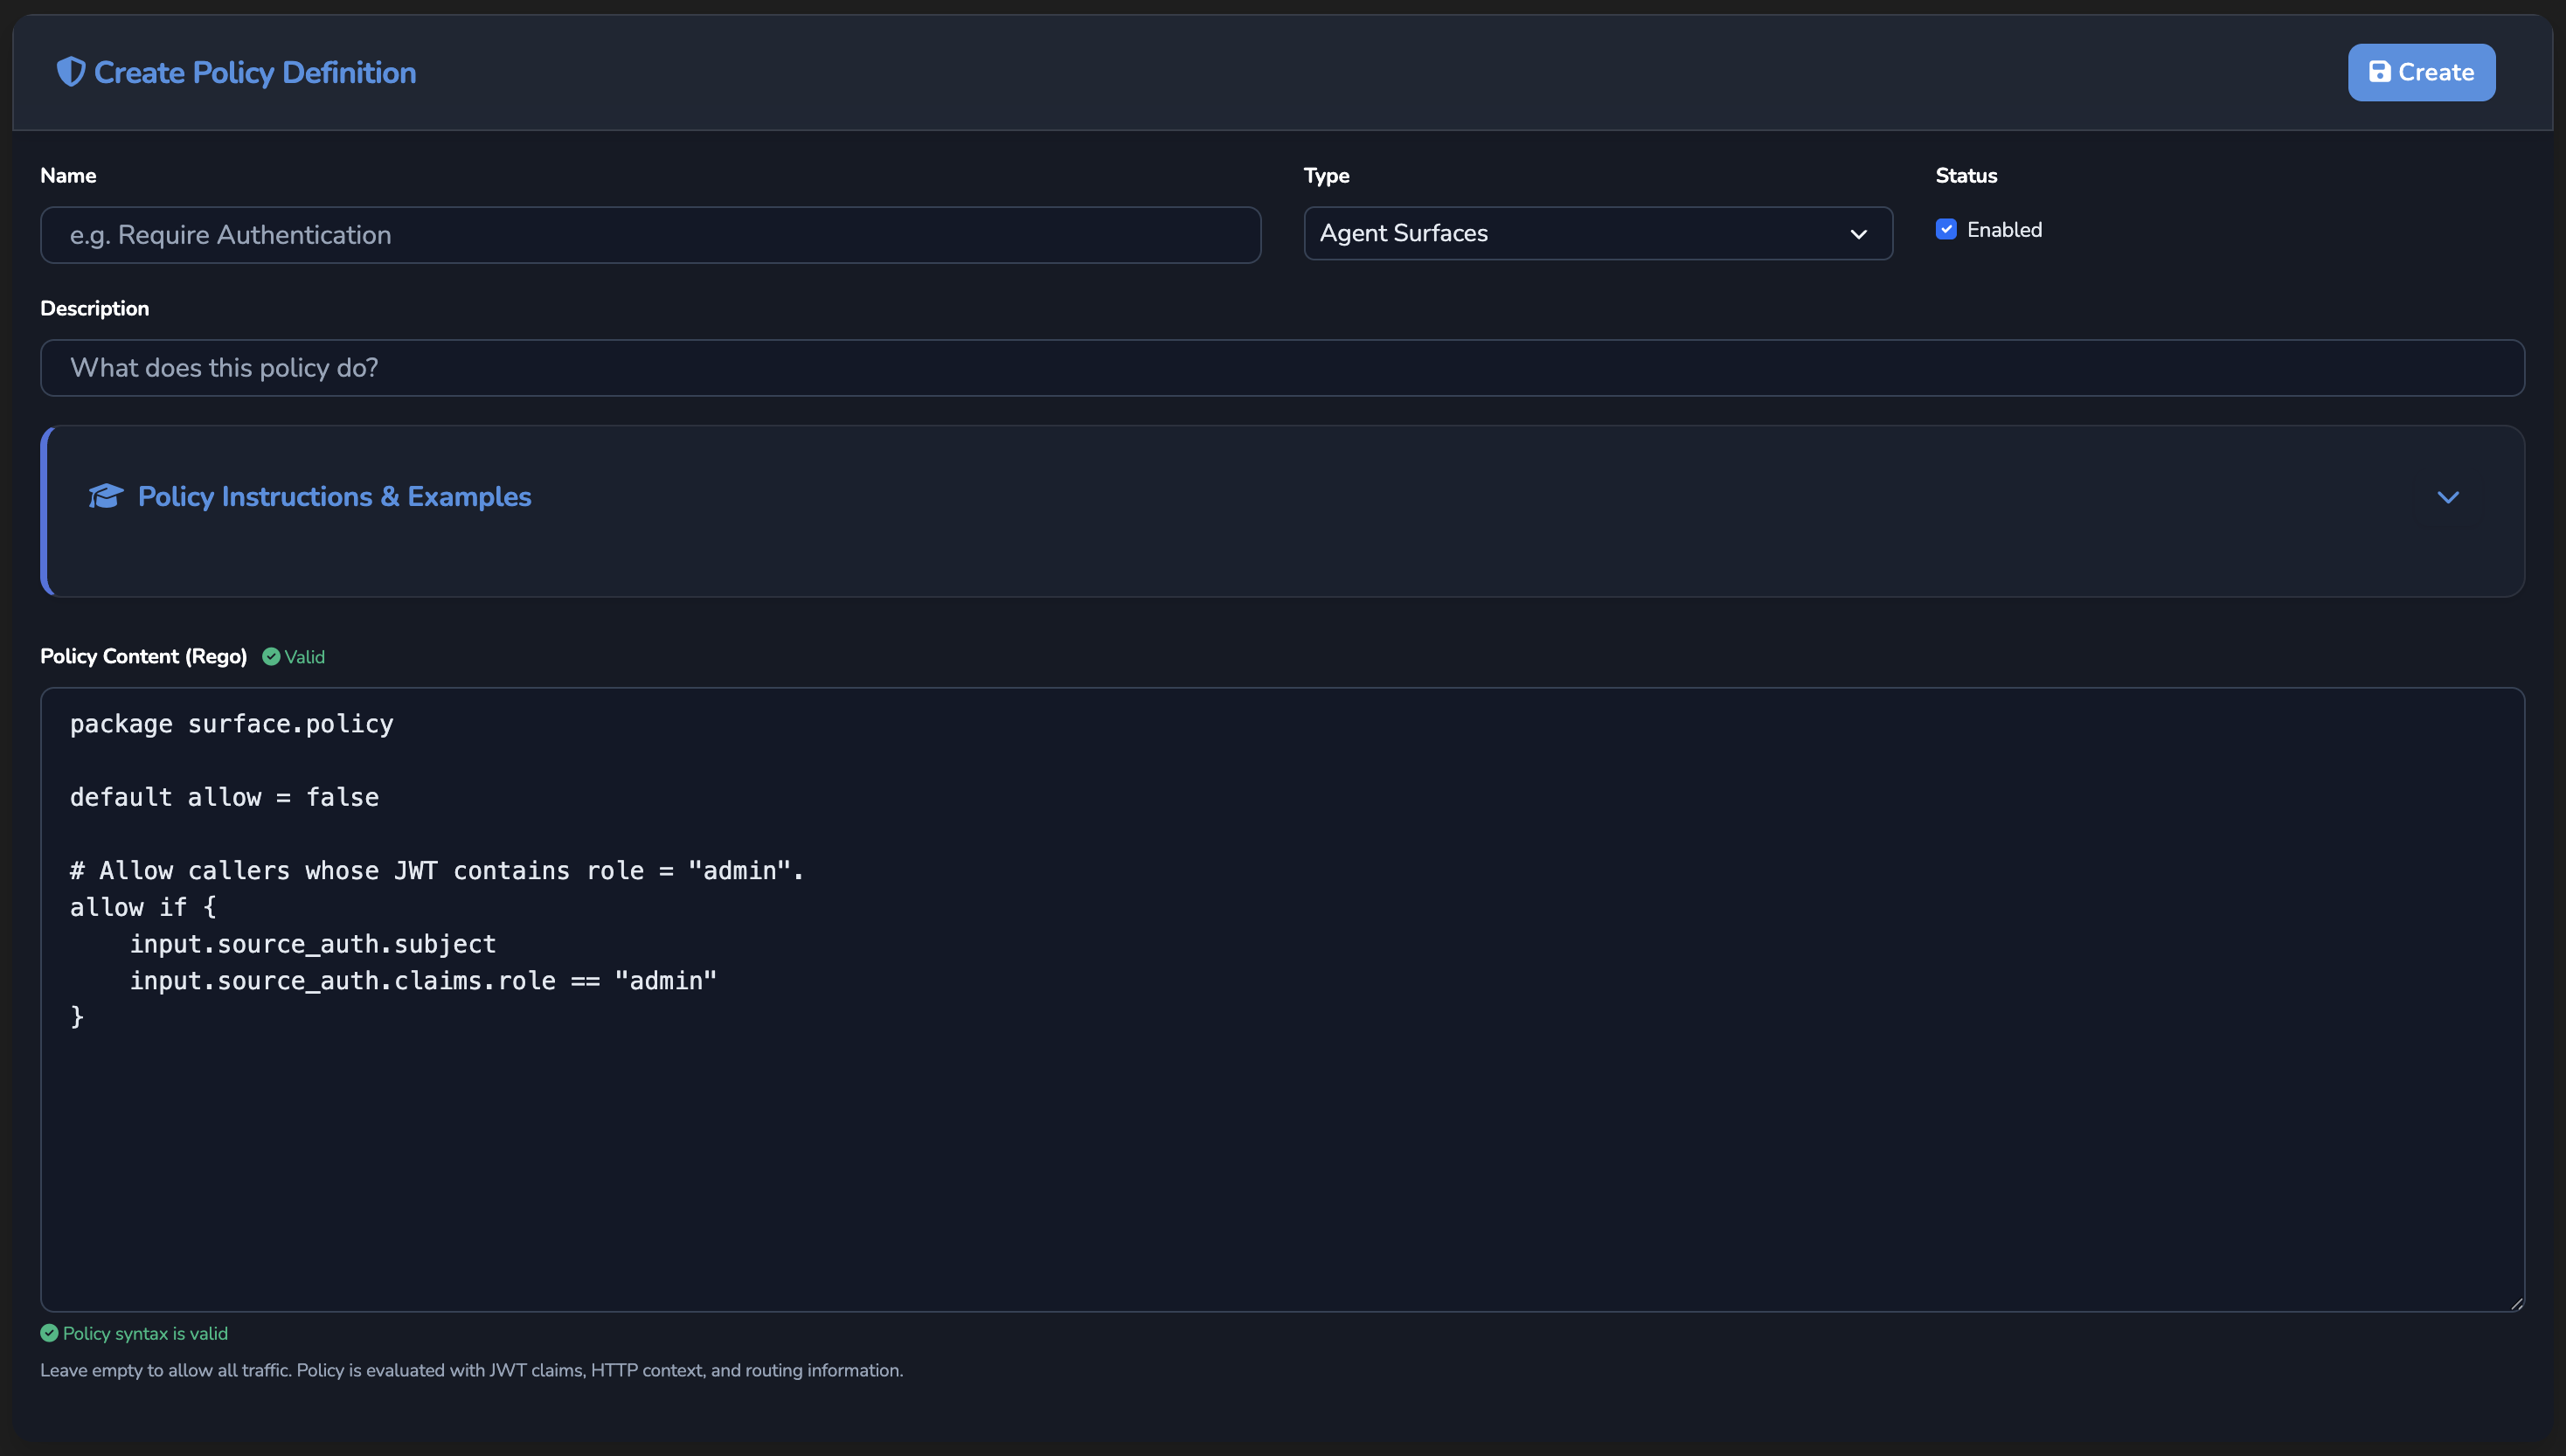The image size is (2566, 1456).
Task: Click the 'Leave empty to allow all traffic' hint
Action: pyautogui.click(x=471, y=1371)
